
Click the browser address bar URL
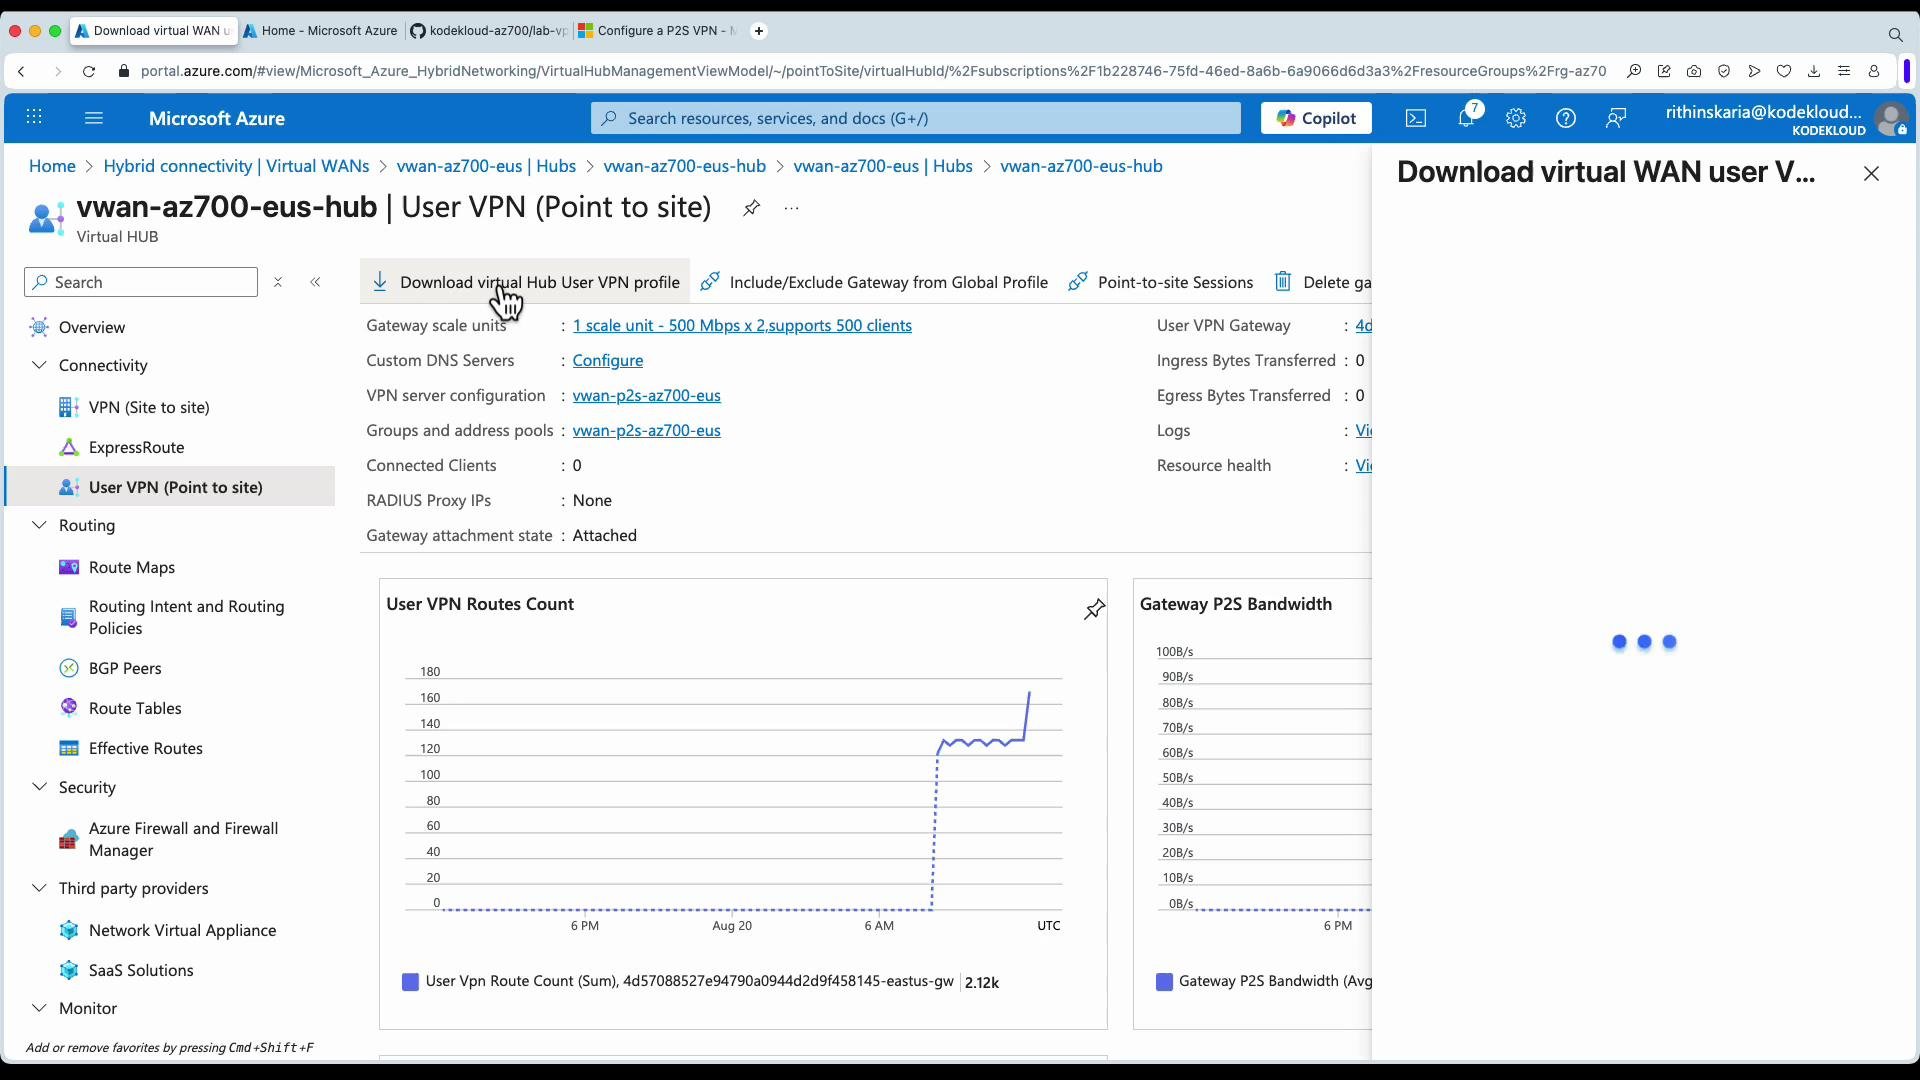click(873, 71)
